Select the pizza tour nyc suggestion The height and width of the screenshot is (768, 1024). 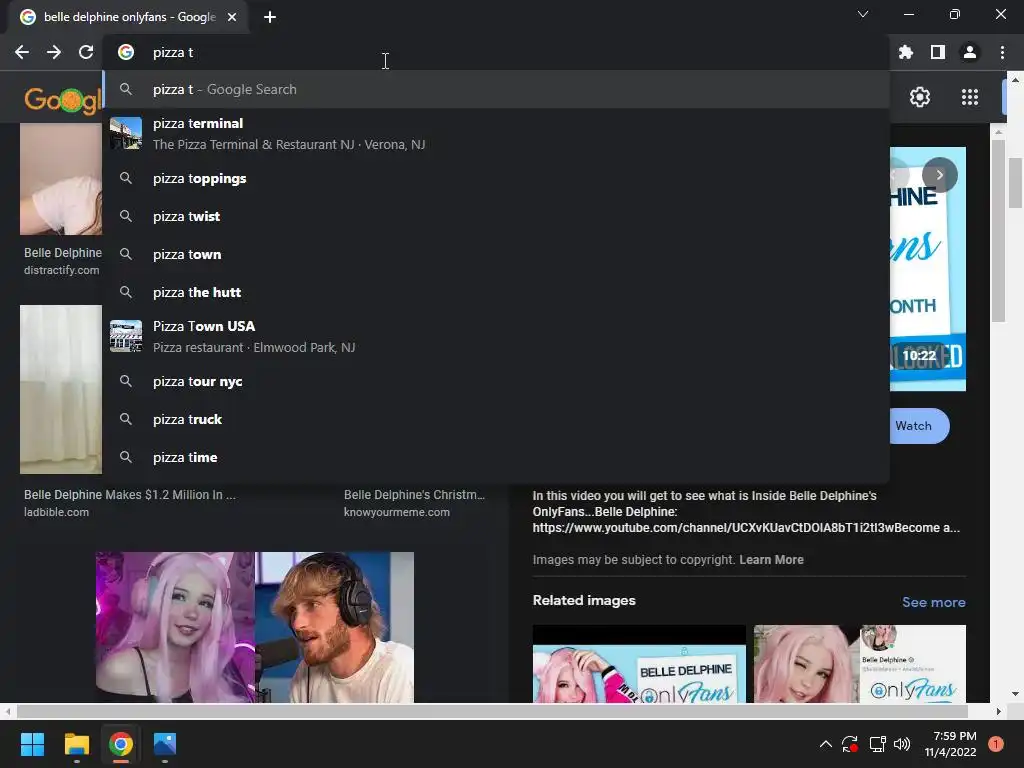496,381
